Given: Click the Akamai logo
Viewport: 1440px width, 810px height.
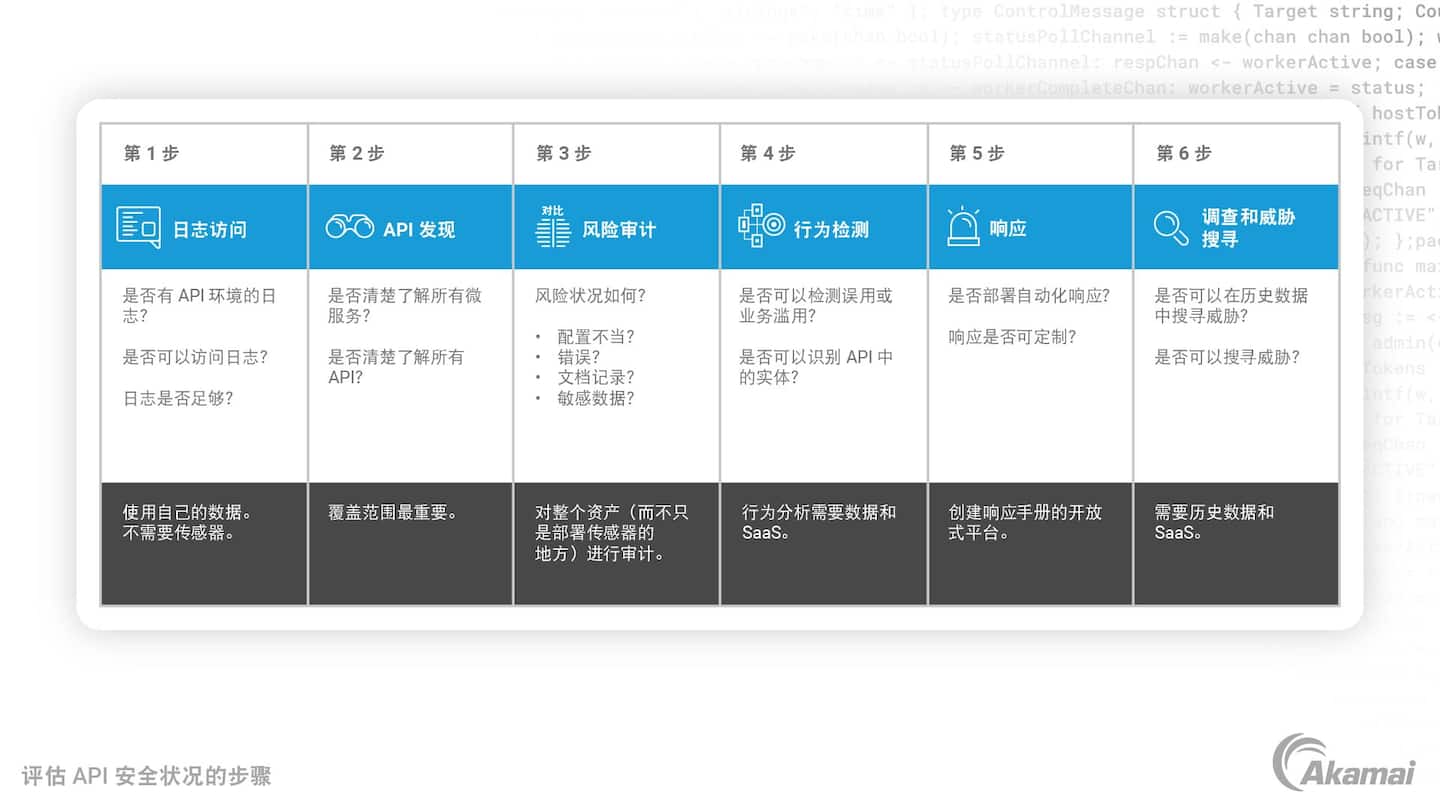Looking at the screenshot, I should (1343, 763).
